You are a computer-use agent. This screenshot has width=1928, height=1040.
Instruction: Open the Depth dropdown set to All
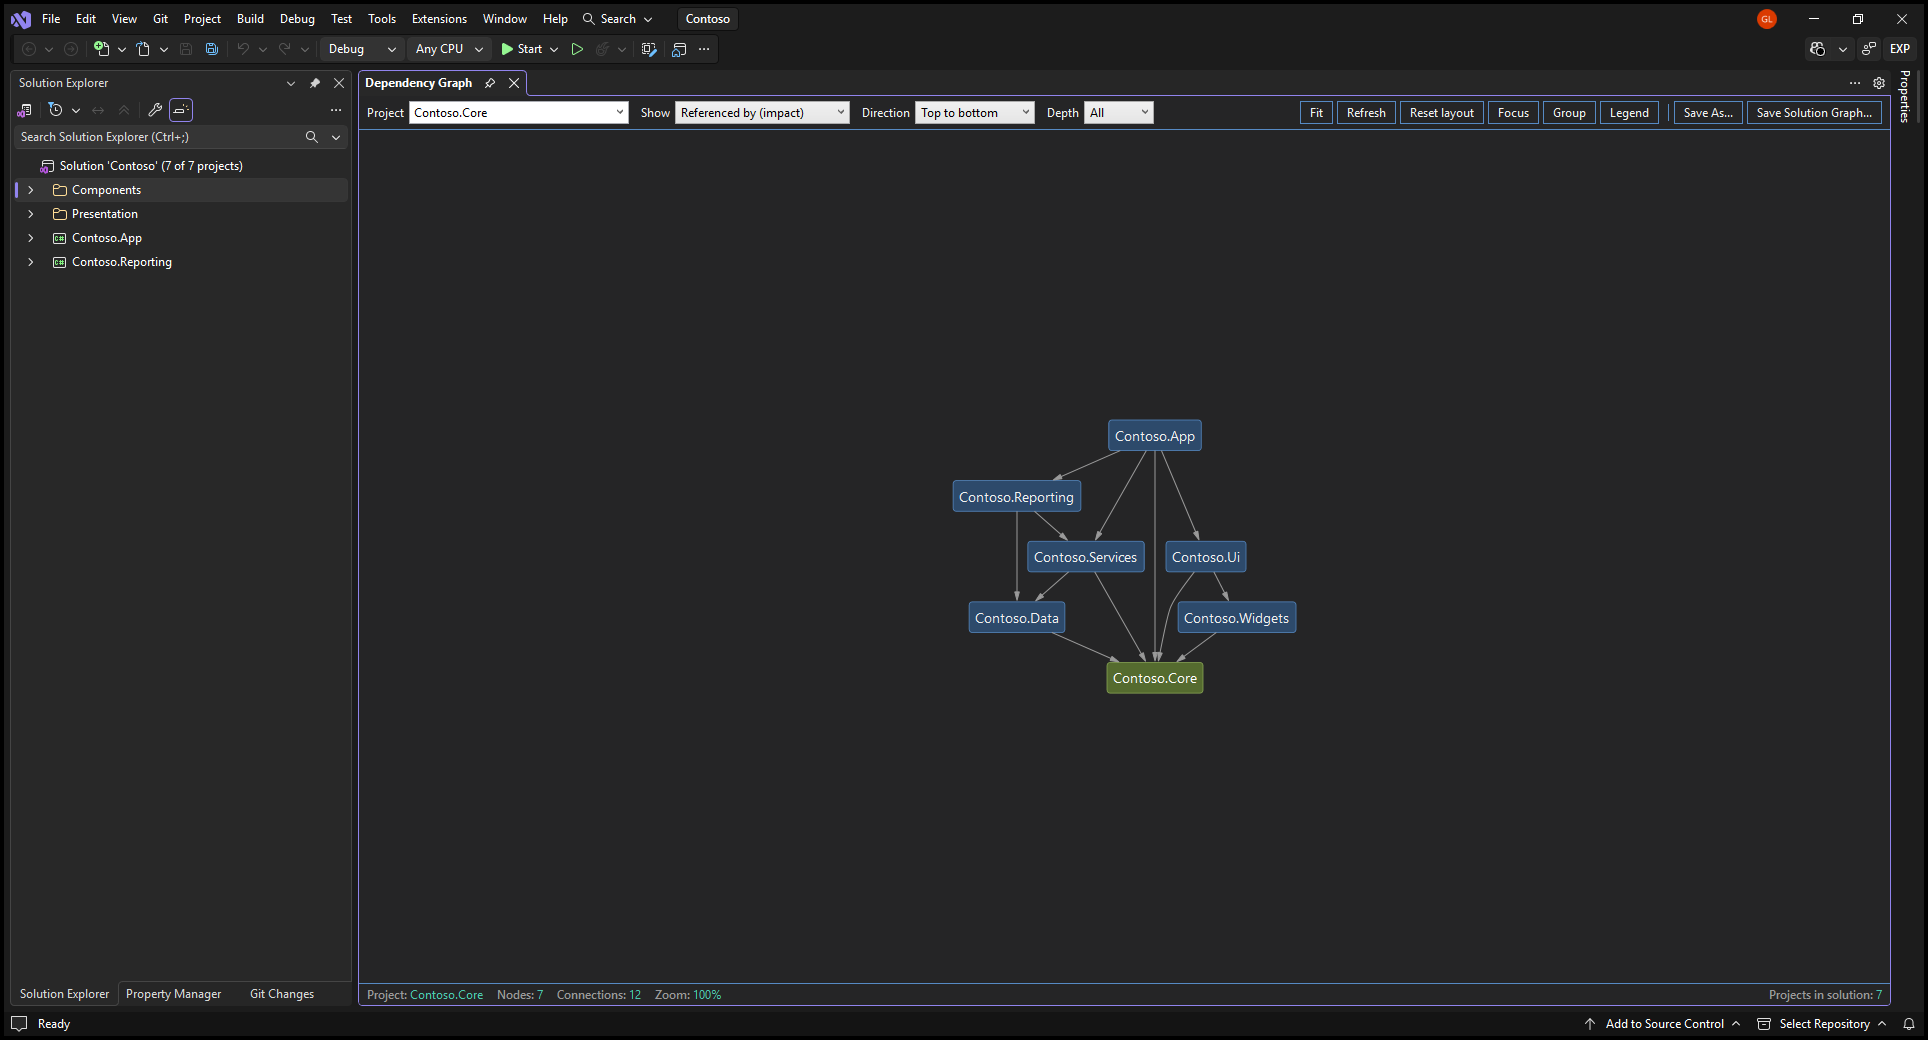(1119, 113)
